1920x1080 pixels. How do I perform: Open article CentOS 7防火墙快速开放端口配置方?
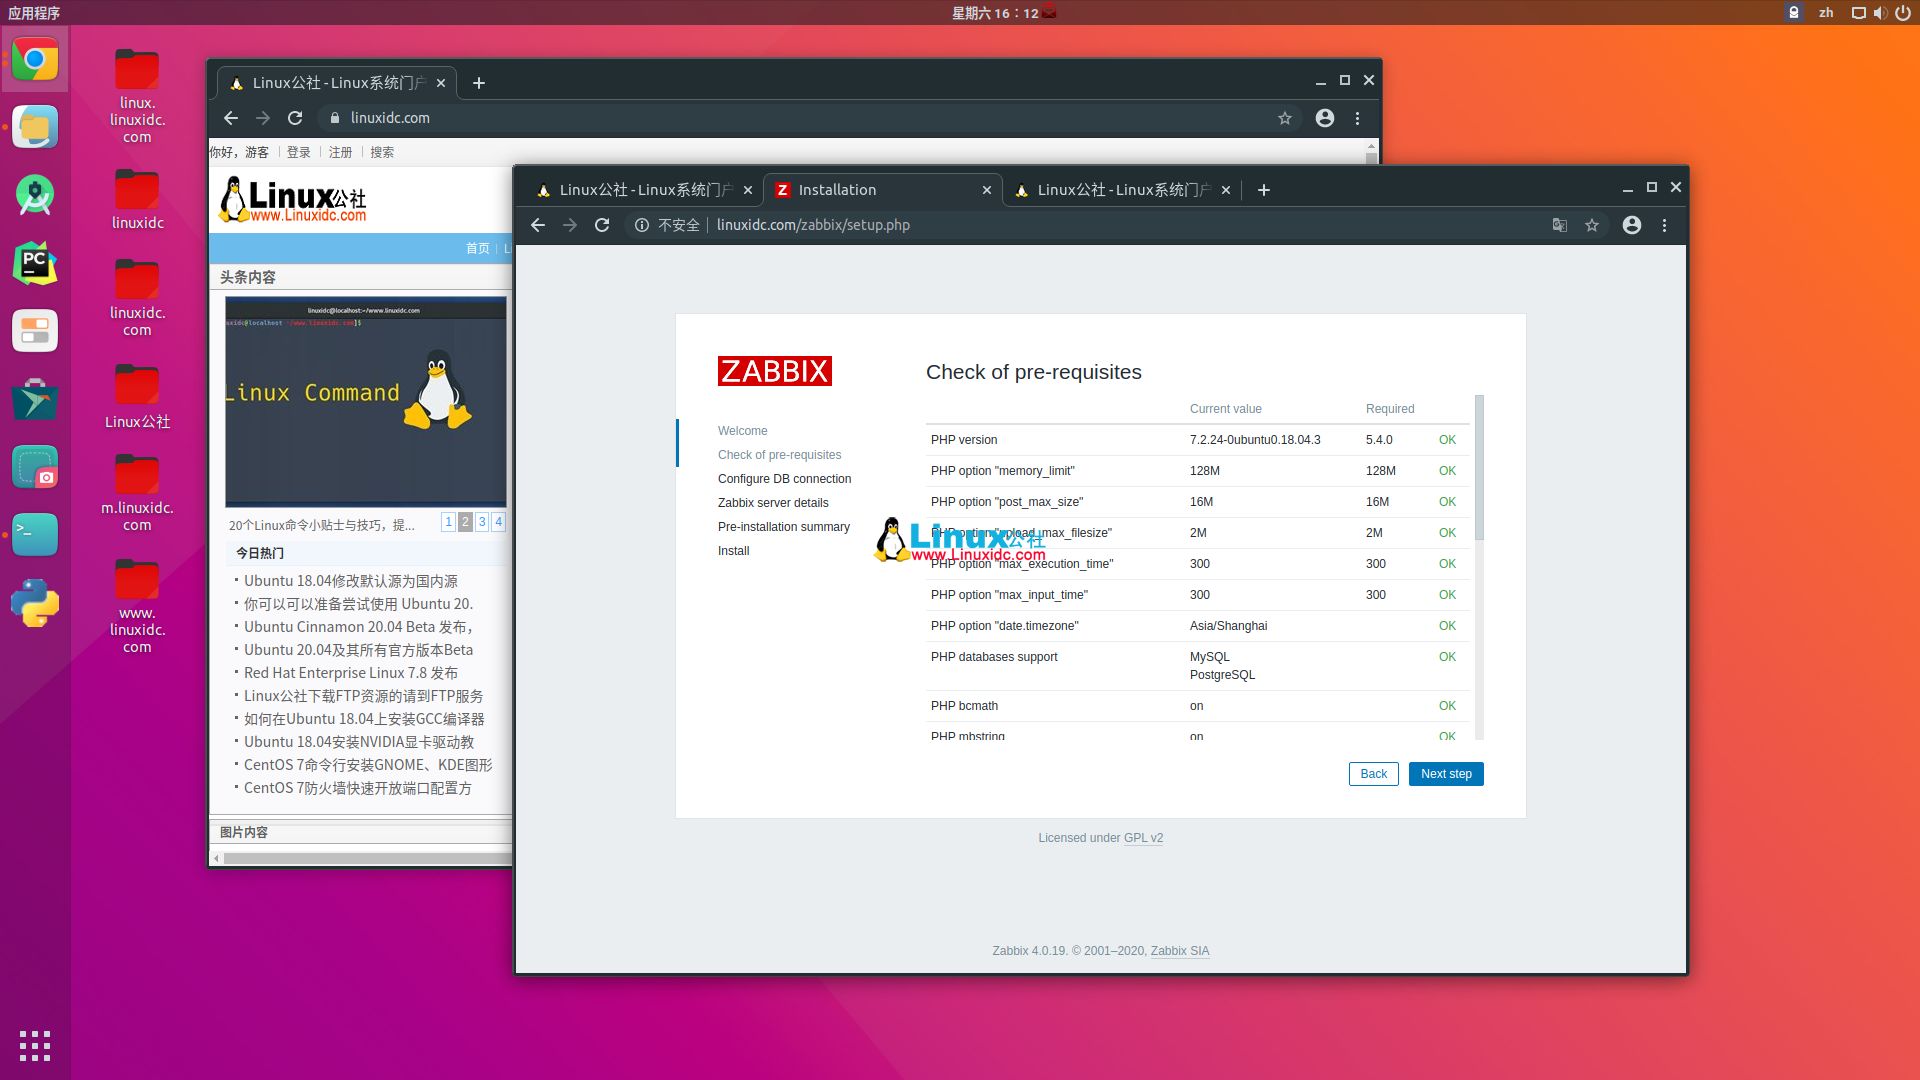click(x=358, y=788)
